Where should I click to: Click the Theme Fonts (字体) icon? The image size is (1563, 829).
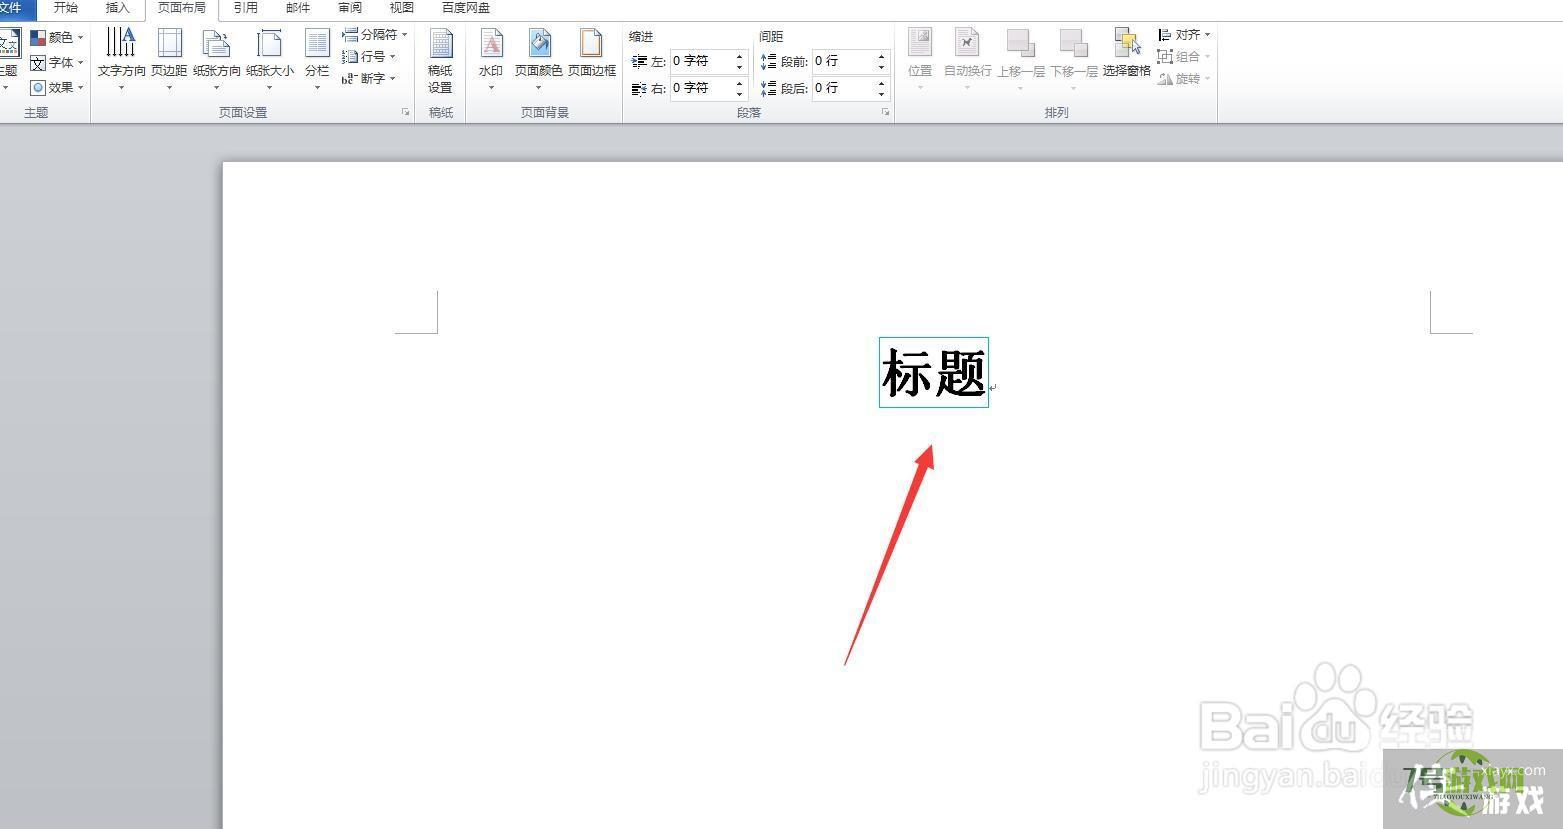click(38, 63)
